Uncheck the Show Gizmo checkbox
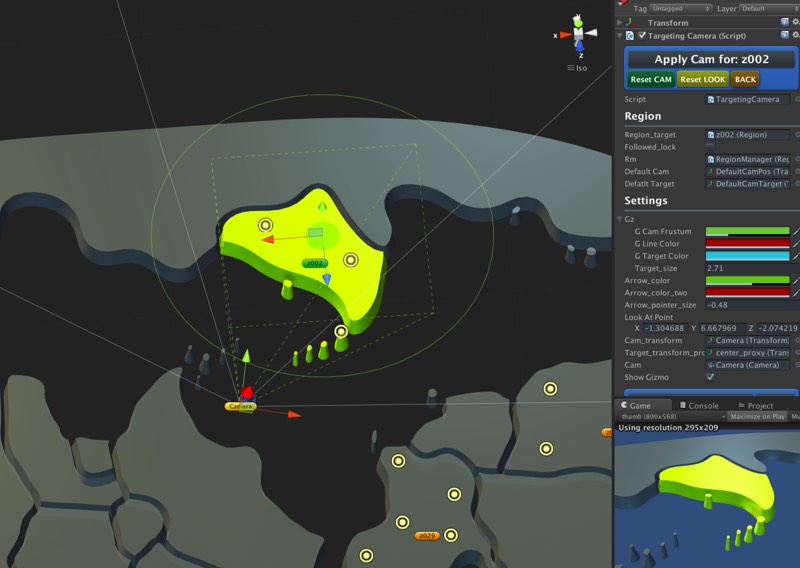800x568 pixels. (710, 377)
